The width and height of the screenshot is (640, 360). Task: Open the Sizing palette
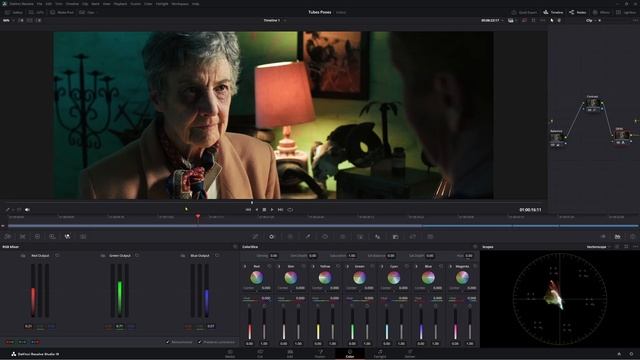click(x=413, y=236)
